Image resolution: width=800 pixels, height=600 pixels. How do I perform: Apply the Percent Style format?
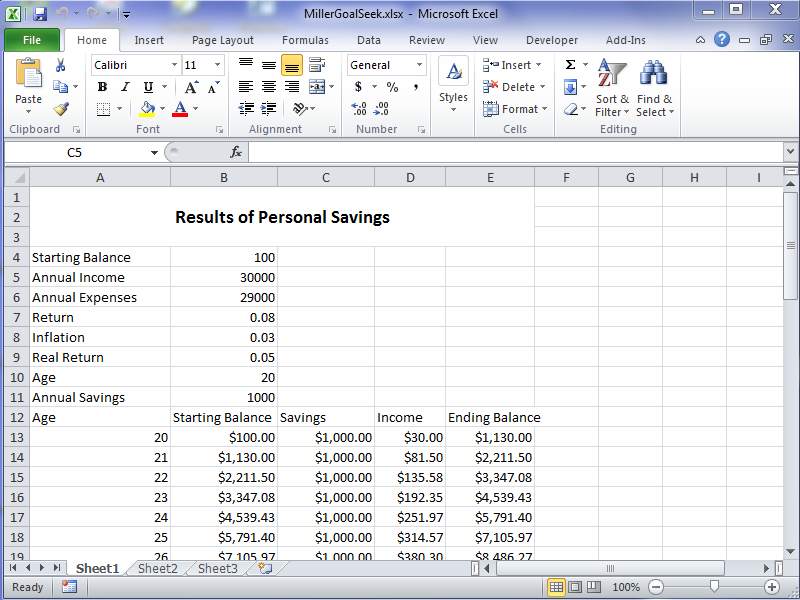(x=392, y=87)
